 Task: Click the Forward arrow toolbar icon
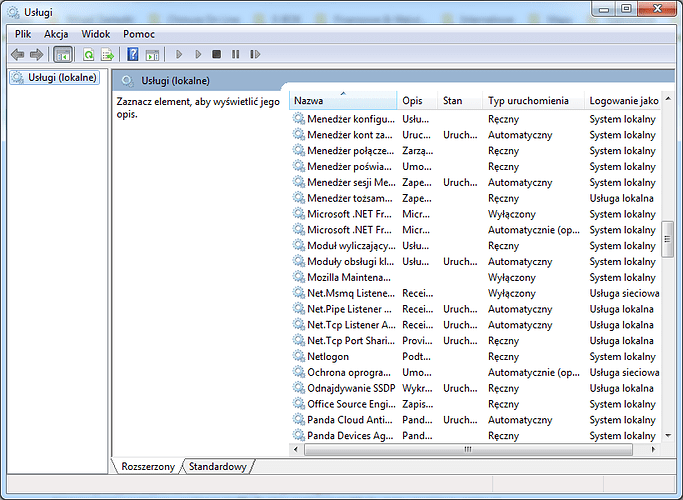click(37, 54)
